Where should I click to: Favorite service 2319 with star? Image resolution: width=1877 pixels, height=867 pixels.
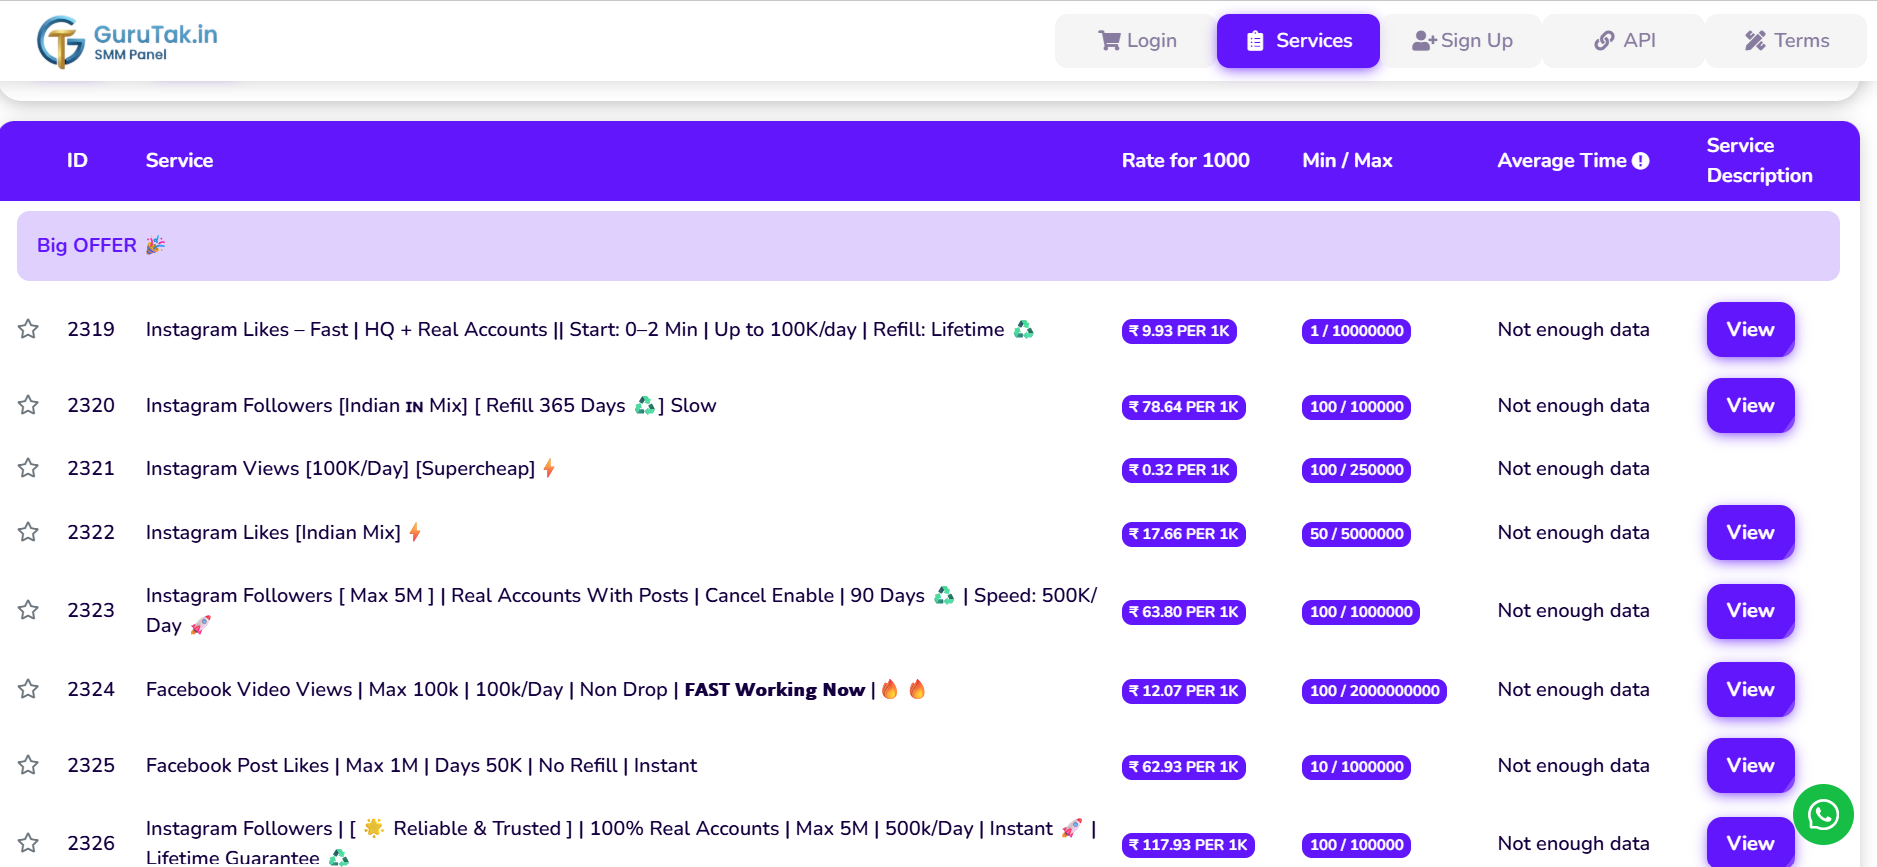[x=28, y=329]
